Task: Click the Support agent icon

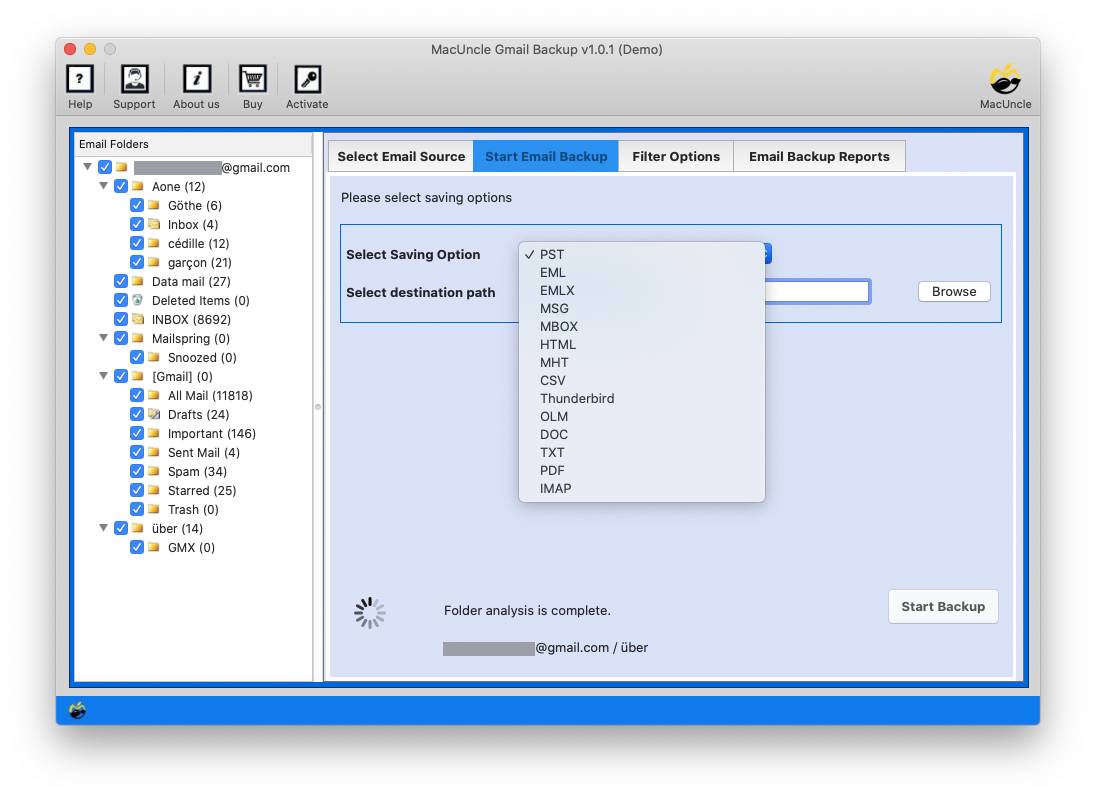Action: tap(134, 79)
